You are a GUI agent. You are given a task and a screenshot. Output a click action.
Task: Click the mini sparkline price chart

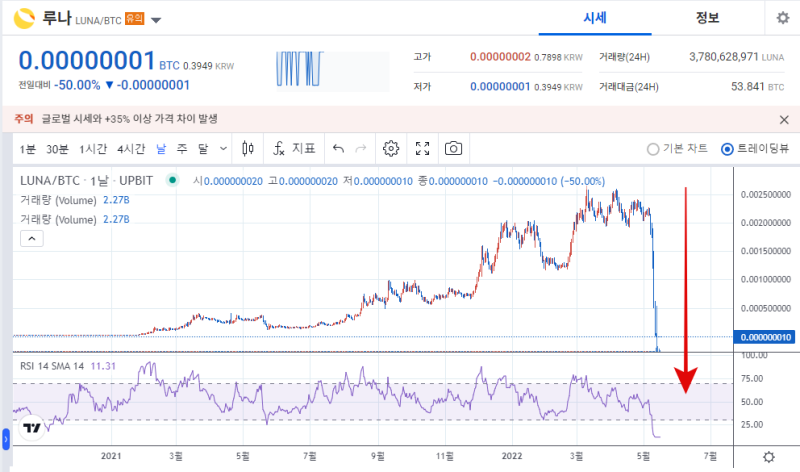point(332,71)
